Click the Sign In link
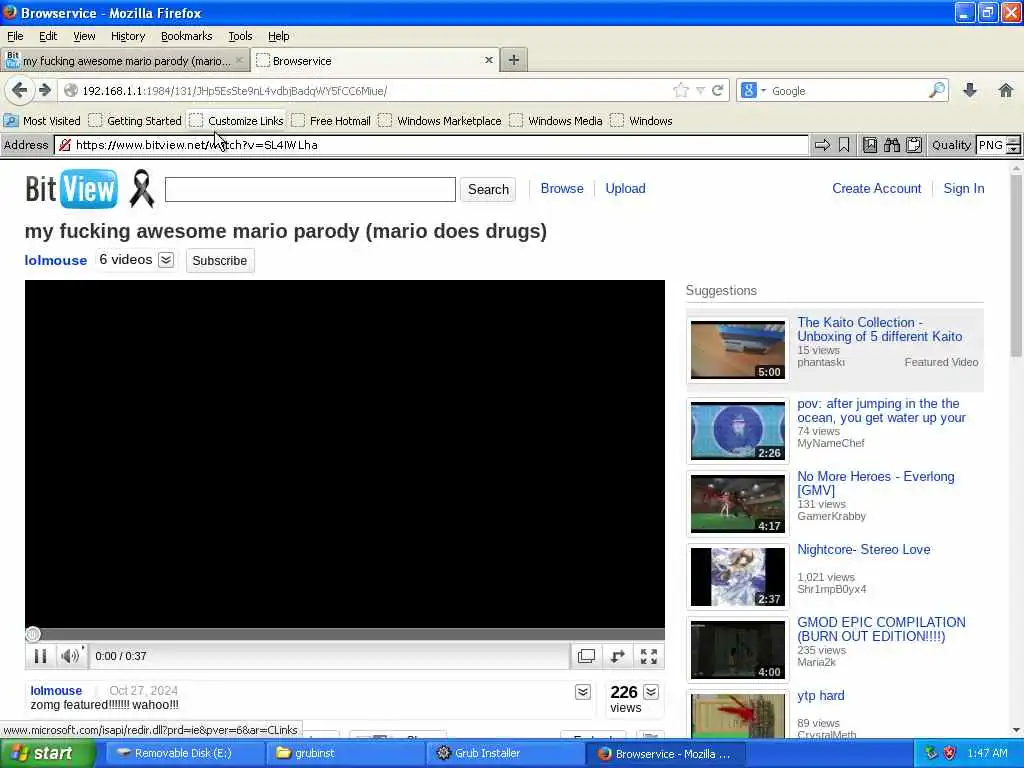Viewport: 1024px width, 768px height. pos(963,188)
